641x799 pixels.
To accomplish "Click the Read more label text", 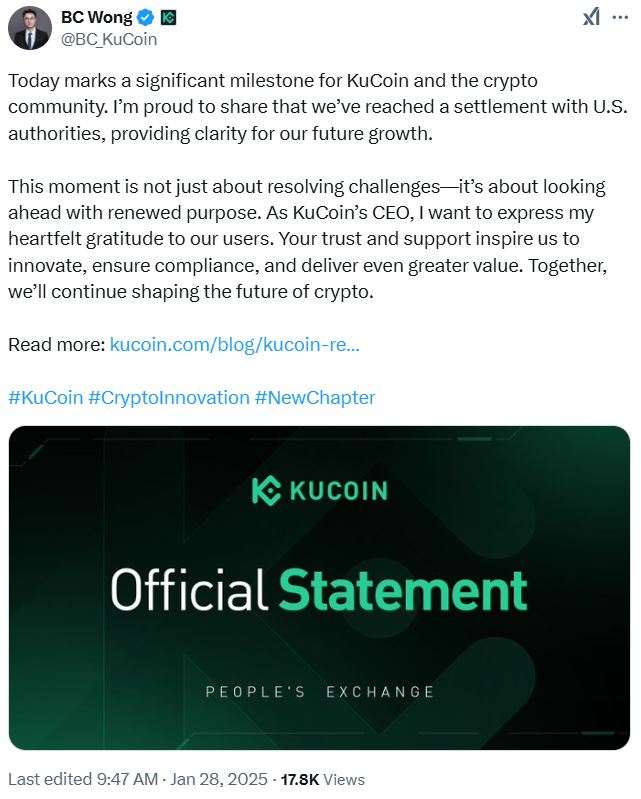I will click(56, 344).
